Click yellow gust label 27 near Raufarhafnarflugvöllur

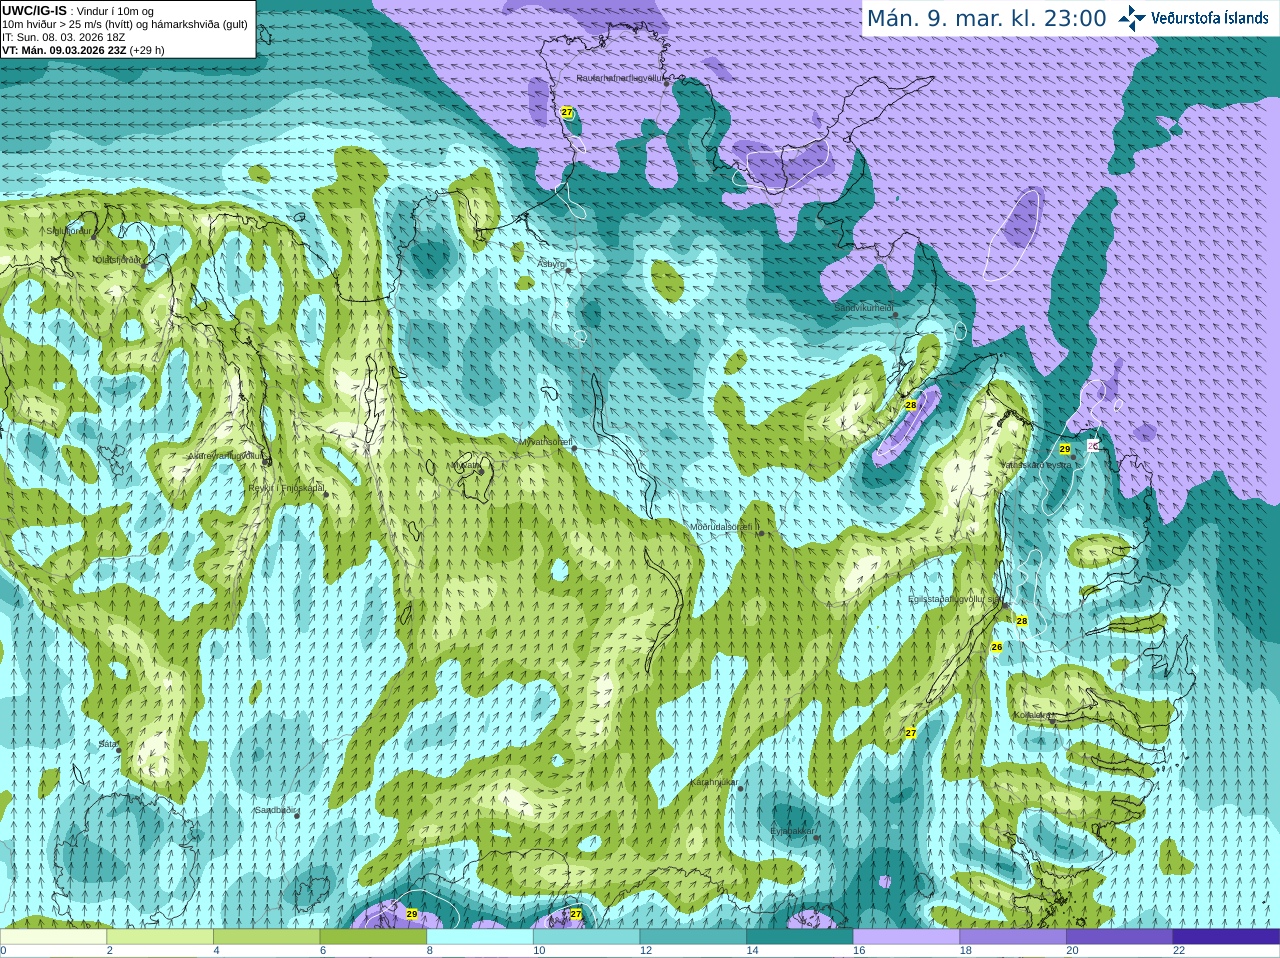coord(567,112)
